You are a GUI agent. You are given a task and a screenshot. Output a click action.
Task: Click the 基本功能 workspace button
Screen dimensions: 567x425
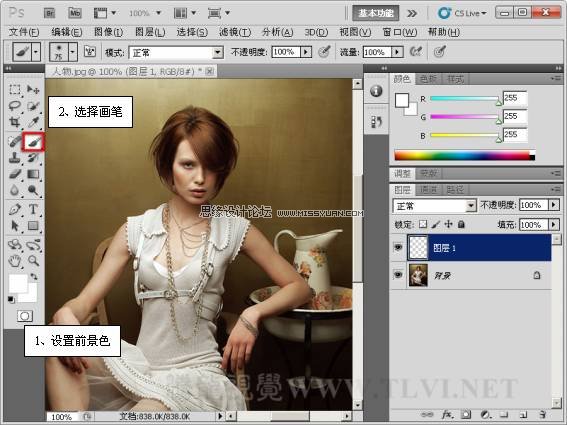[376, 13]
